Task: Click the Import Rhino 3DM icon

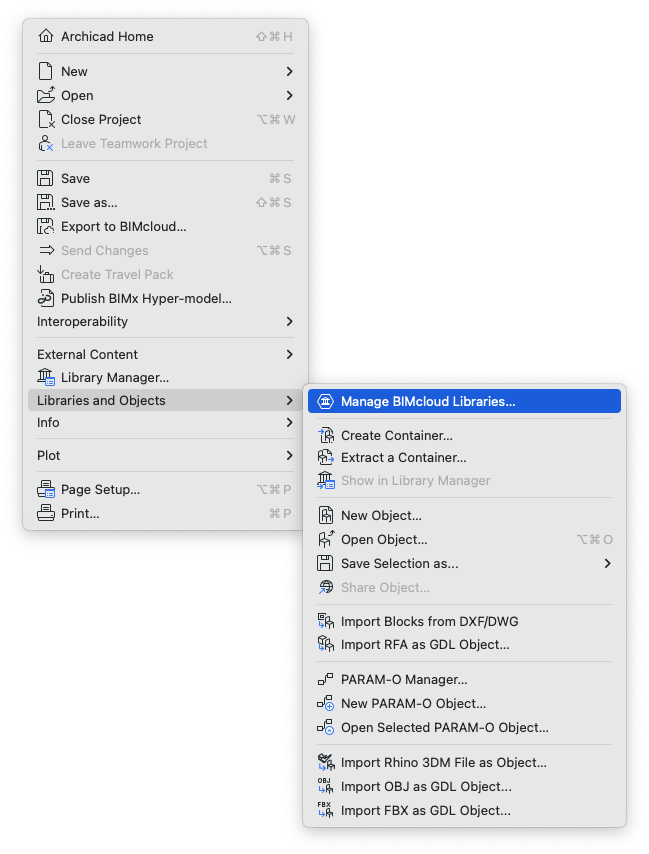Action: tap(326, 762)
